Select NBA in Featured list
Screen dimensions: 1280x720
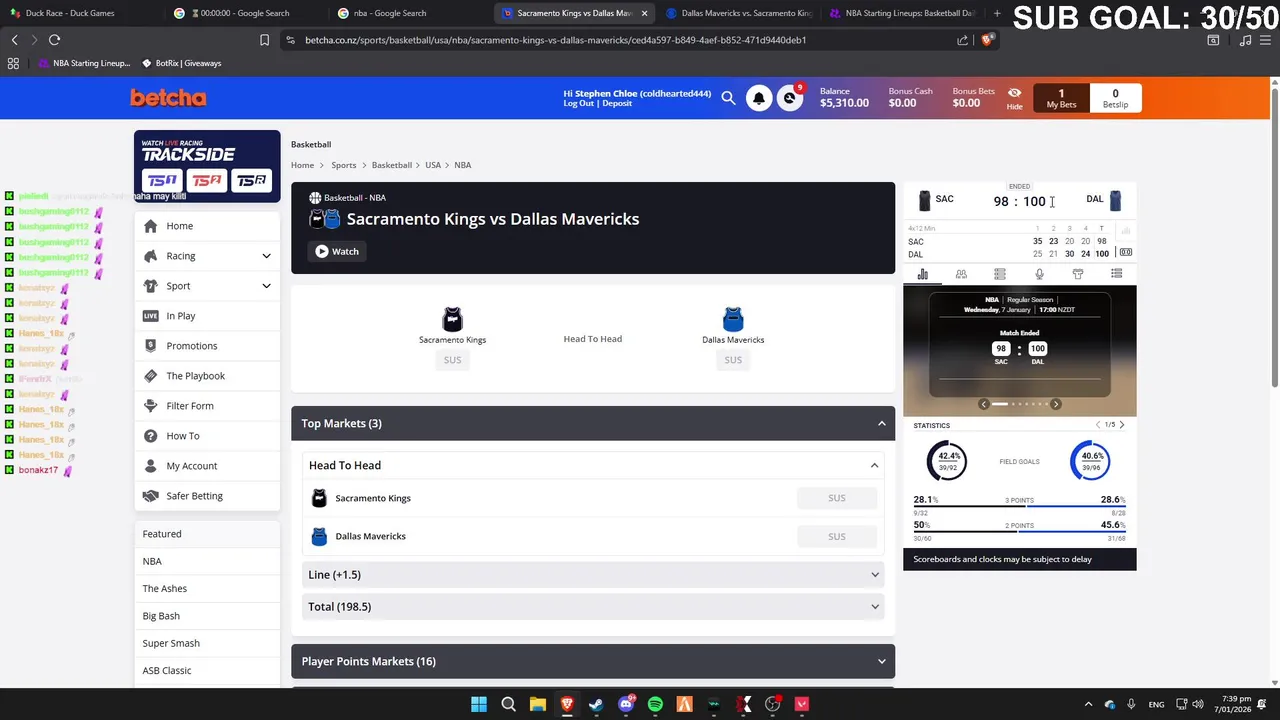(207, 561)
